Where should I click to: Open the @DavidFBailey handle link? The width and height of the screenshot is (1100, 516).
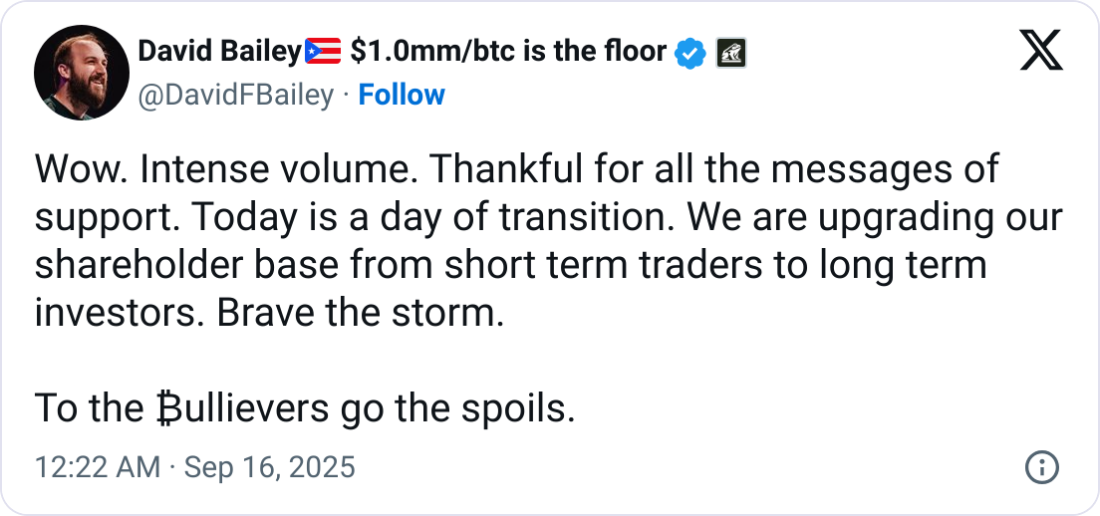[x=235, y=95]
